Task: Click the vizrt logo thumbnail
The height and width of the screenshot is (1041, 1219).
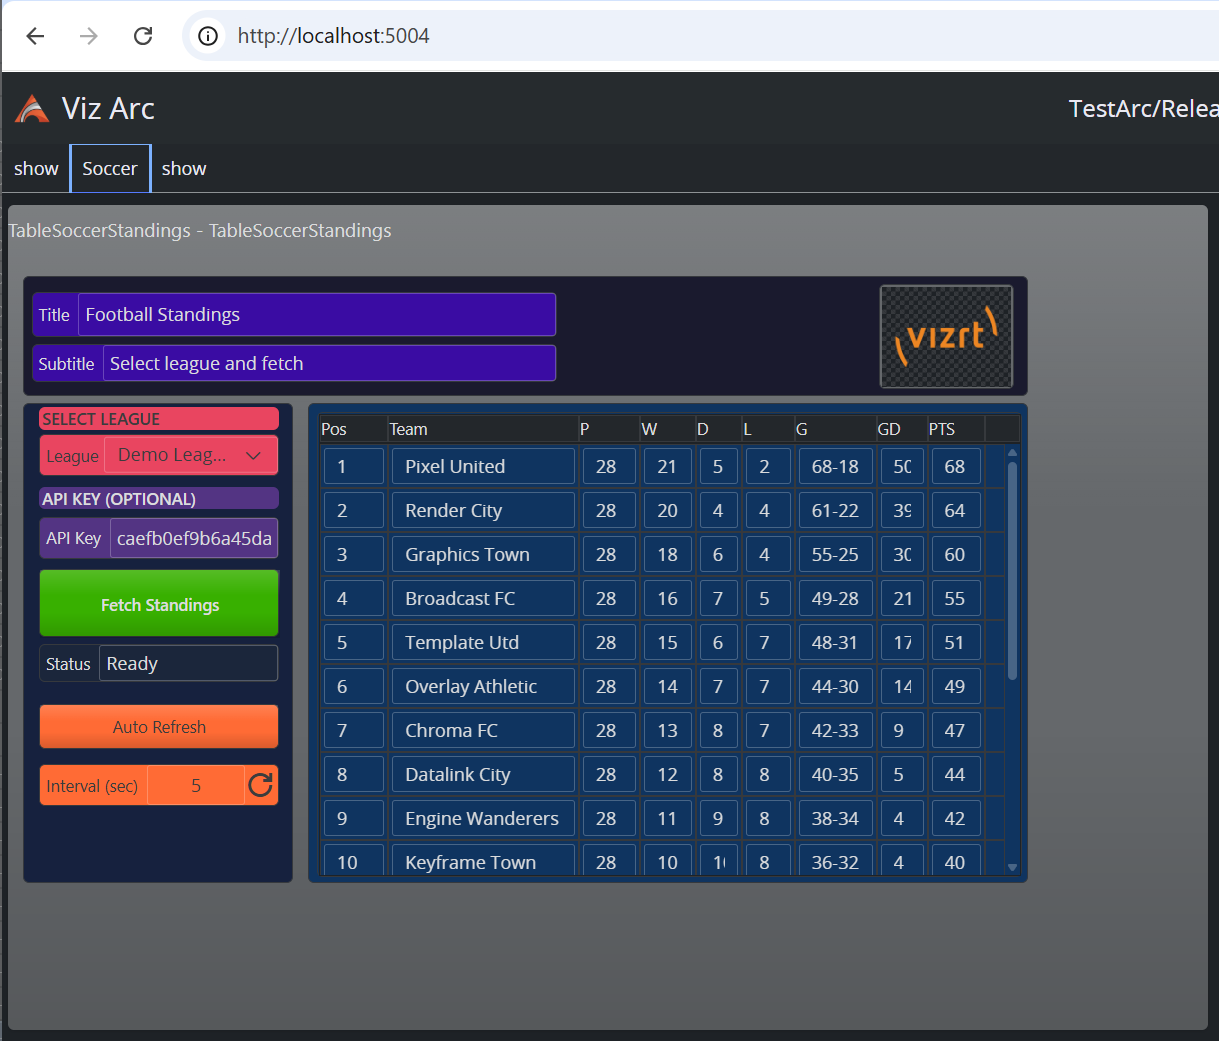Action: 946,337
